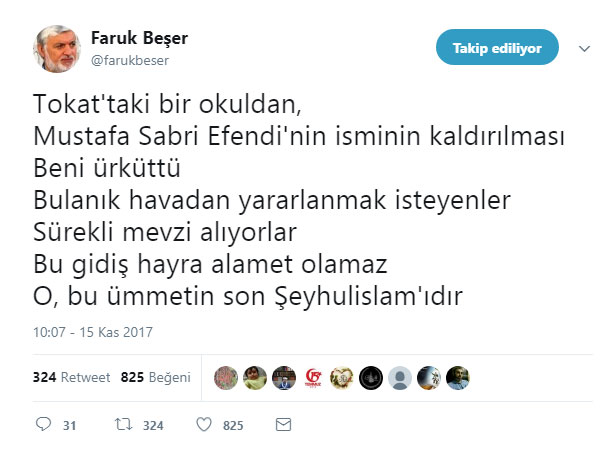The image size is (610, 453).
Task: Click the reply speech bubble icon
Action: point(42,425)
